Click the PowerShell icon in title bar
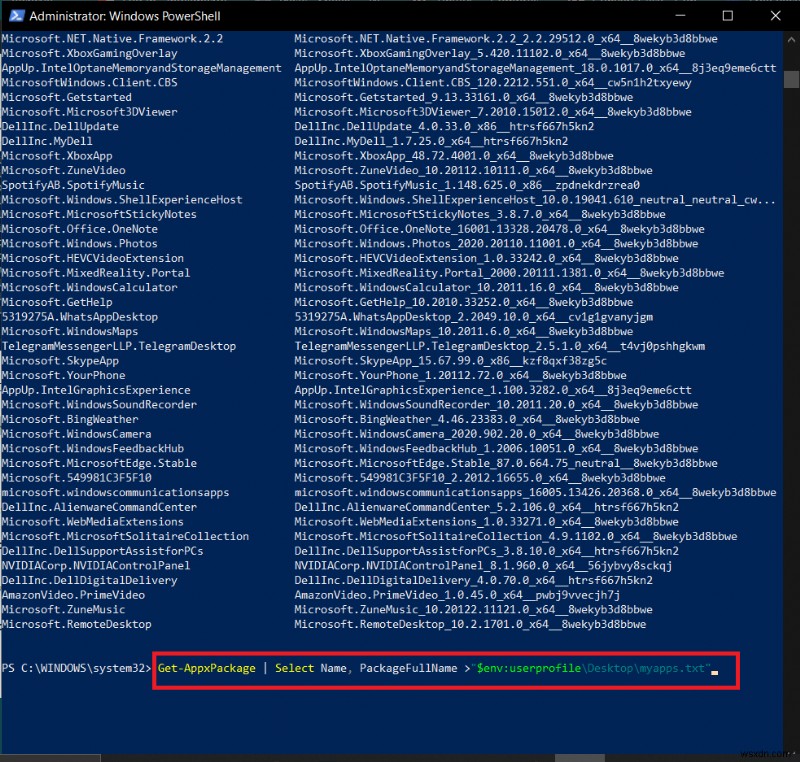800x762 pixels. click(16, 16)
